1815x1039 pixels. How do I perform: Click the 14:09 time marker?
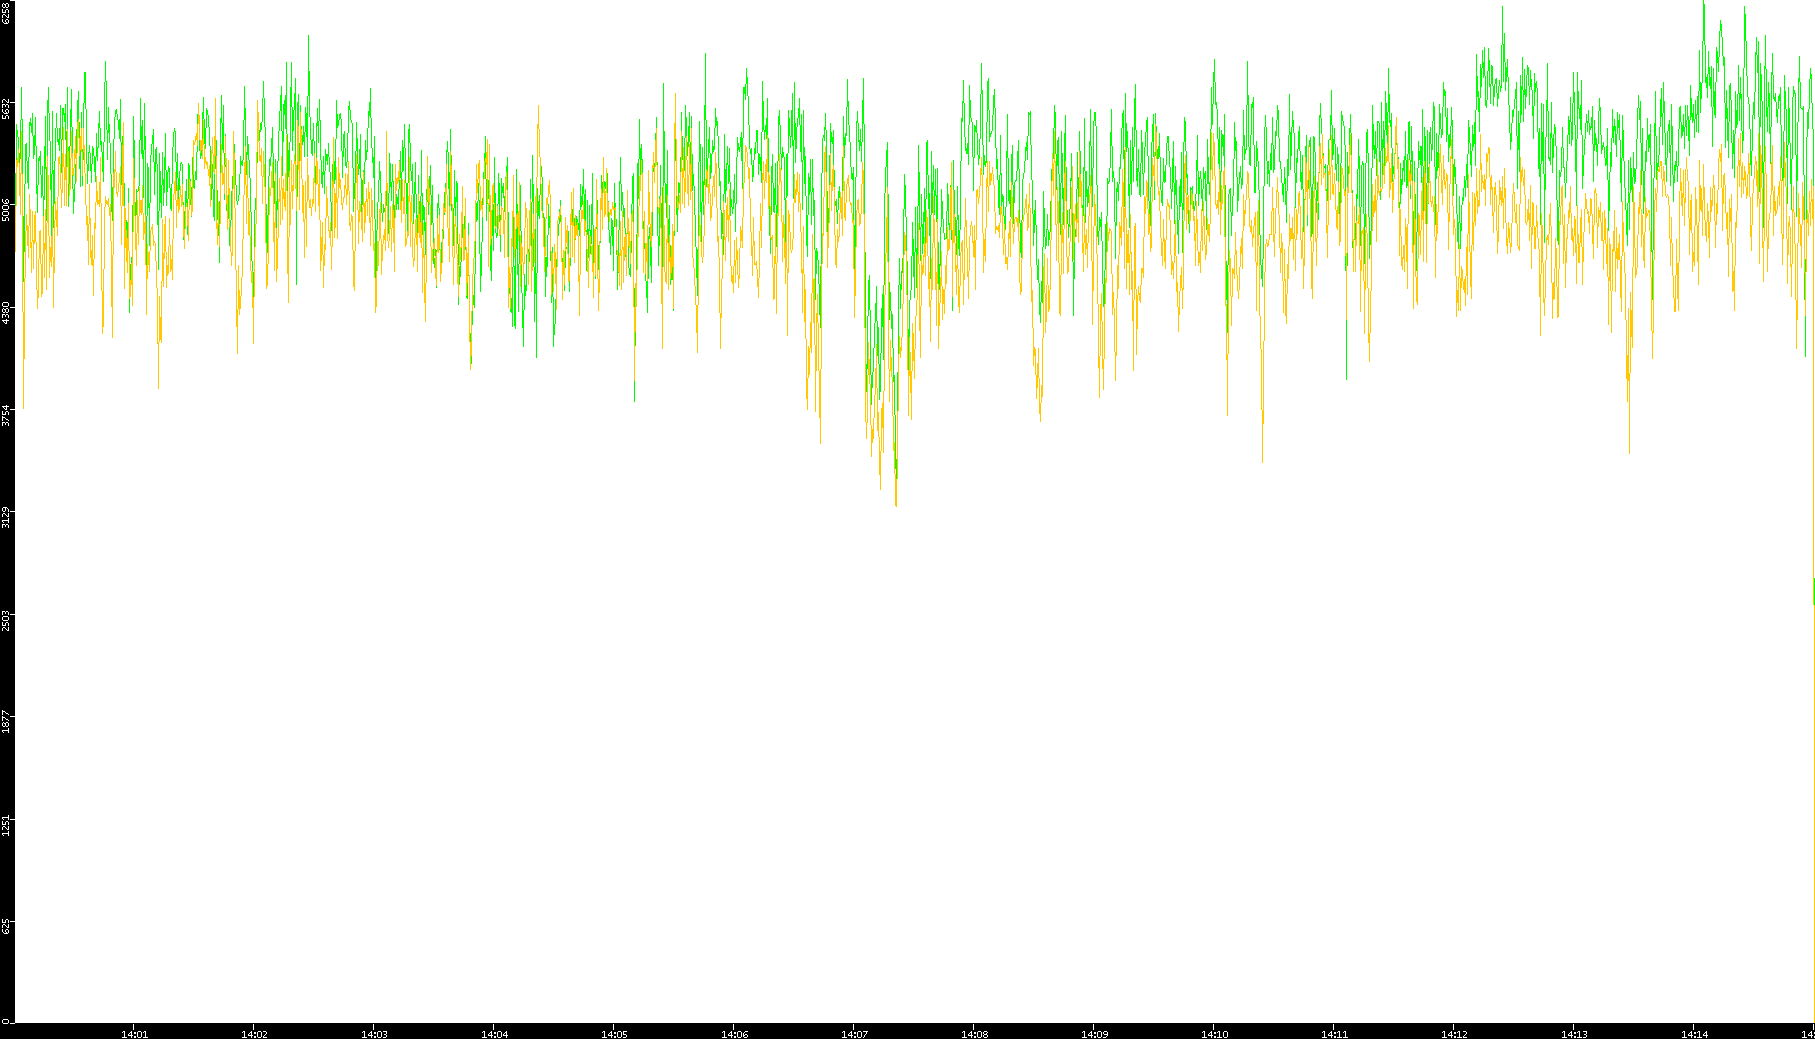[1094, 1033]
